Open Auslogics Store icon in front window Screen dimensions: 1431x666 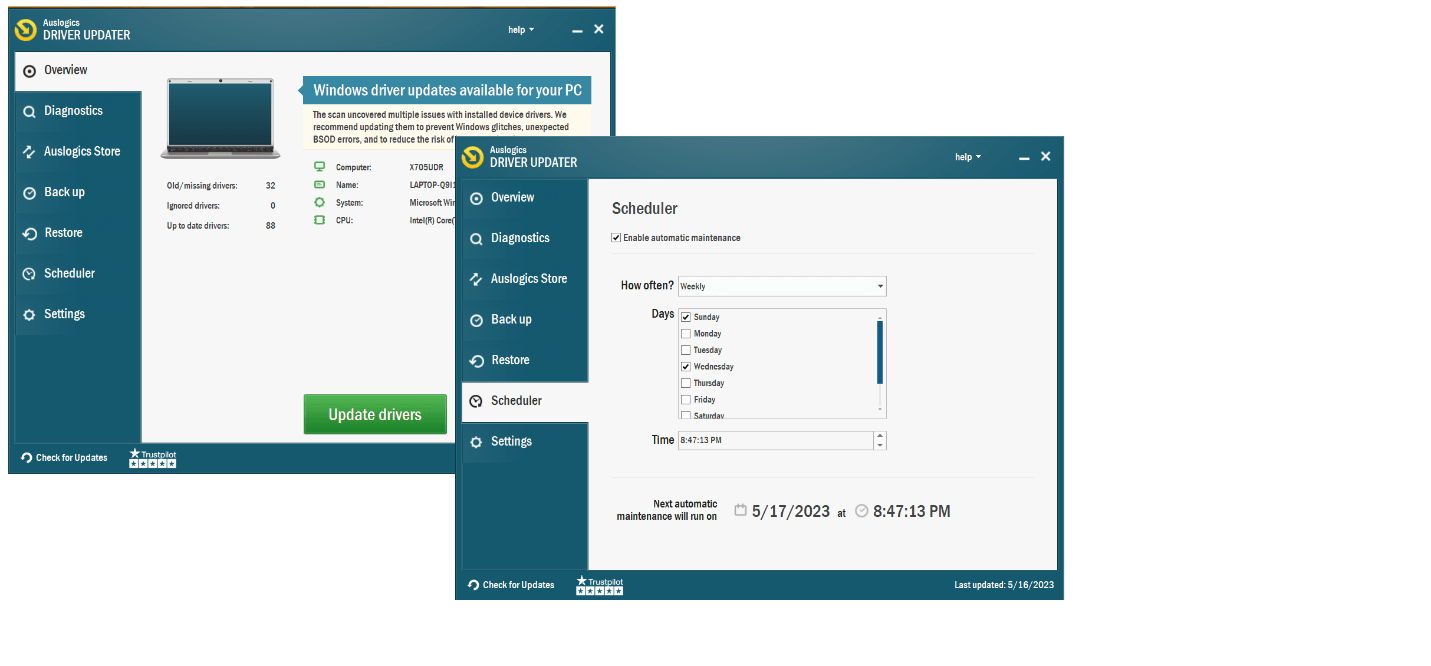[x=477, y=279]
